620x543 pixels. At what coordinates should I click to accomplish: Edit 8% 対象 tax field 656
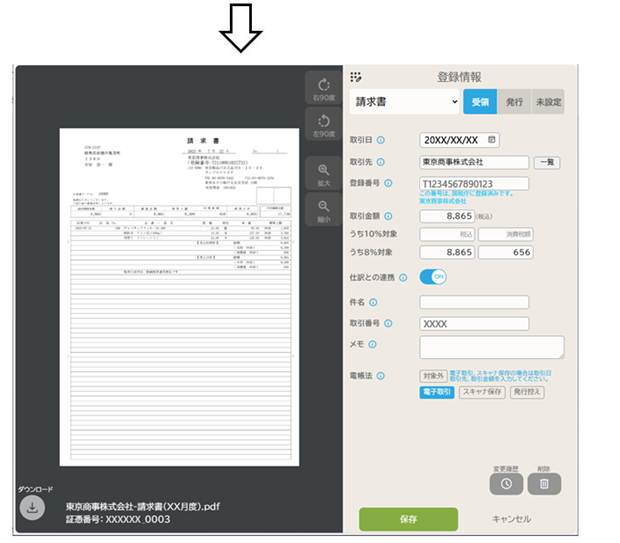pos(506,252)
